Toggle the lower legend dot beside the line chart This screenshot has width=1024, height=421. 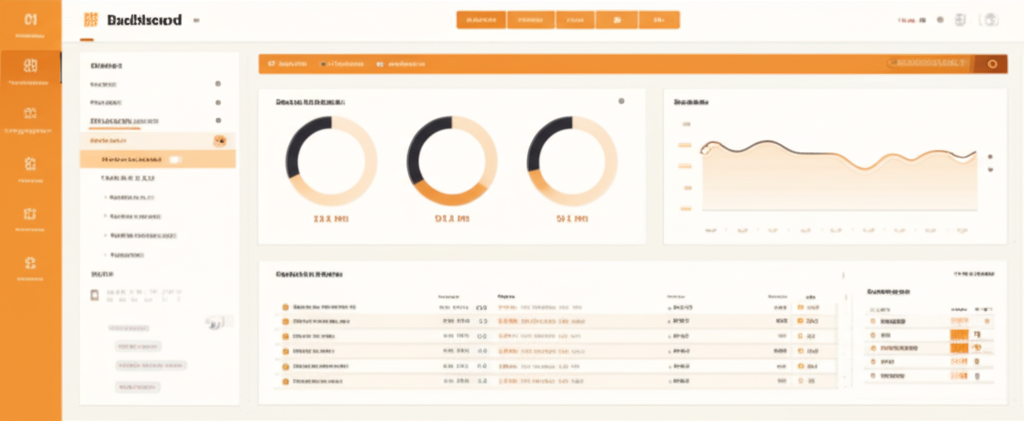coord(991,170)
